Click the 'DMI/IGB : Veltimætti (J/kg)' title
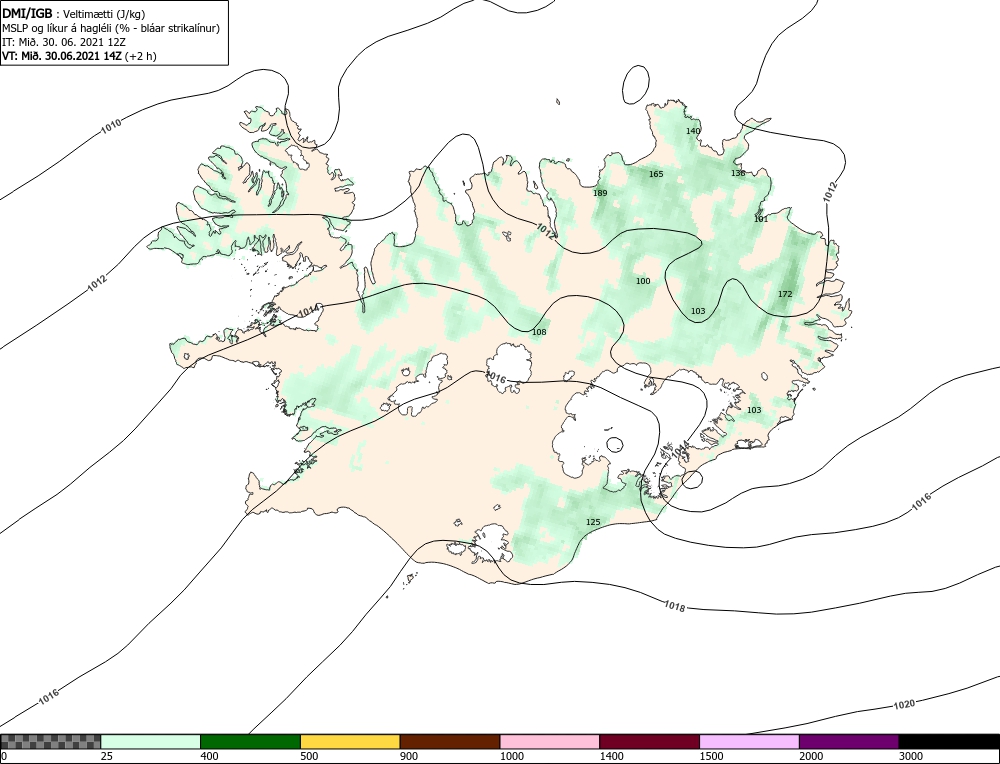Viewport: 1000px width, 764px height. point(73,13)
